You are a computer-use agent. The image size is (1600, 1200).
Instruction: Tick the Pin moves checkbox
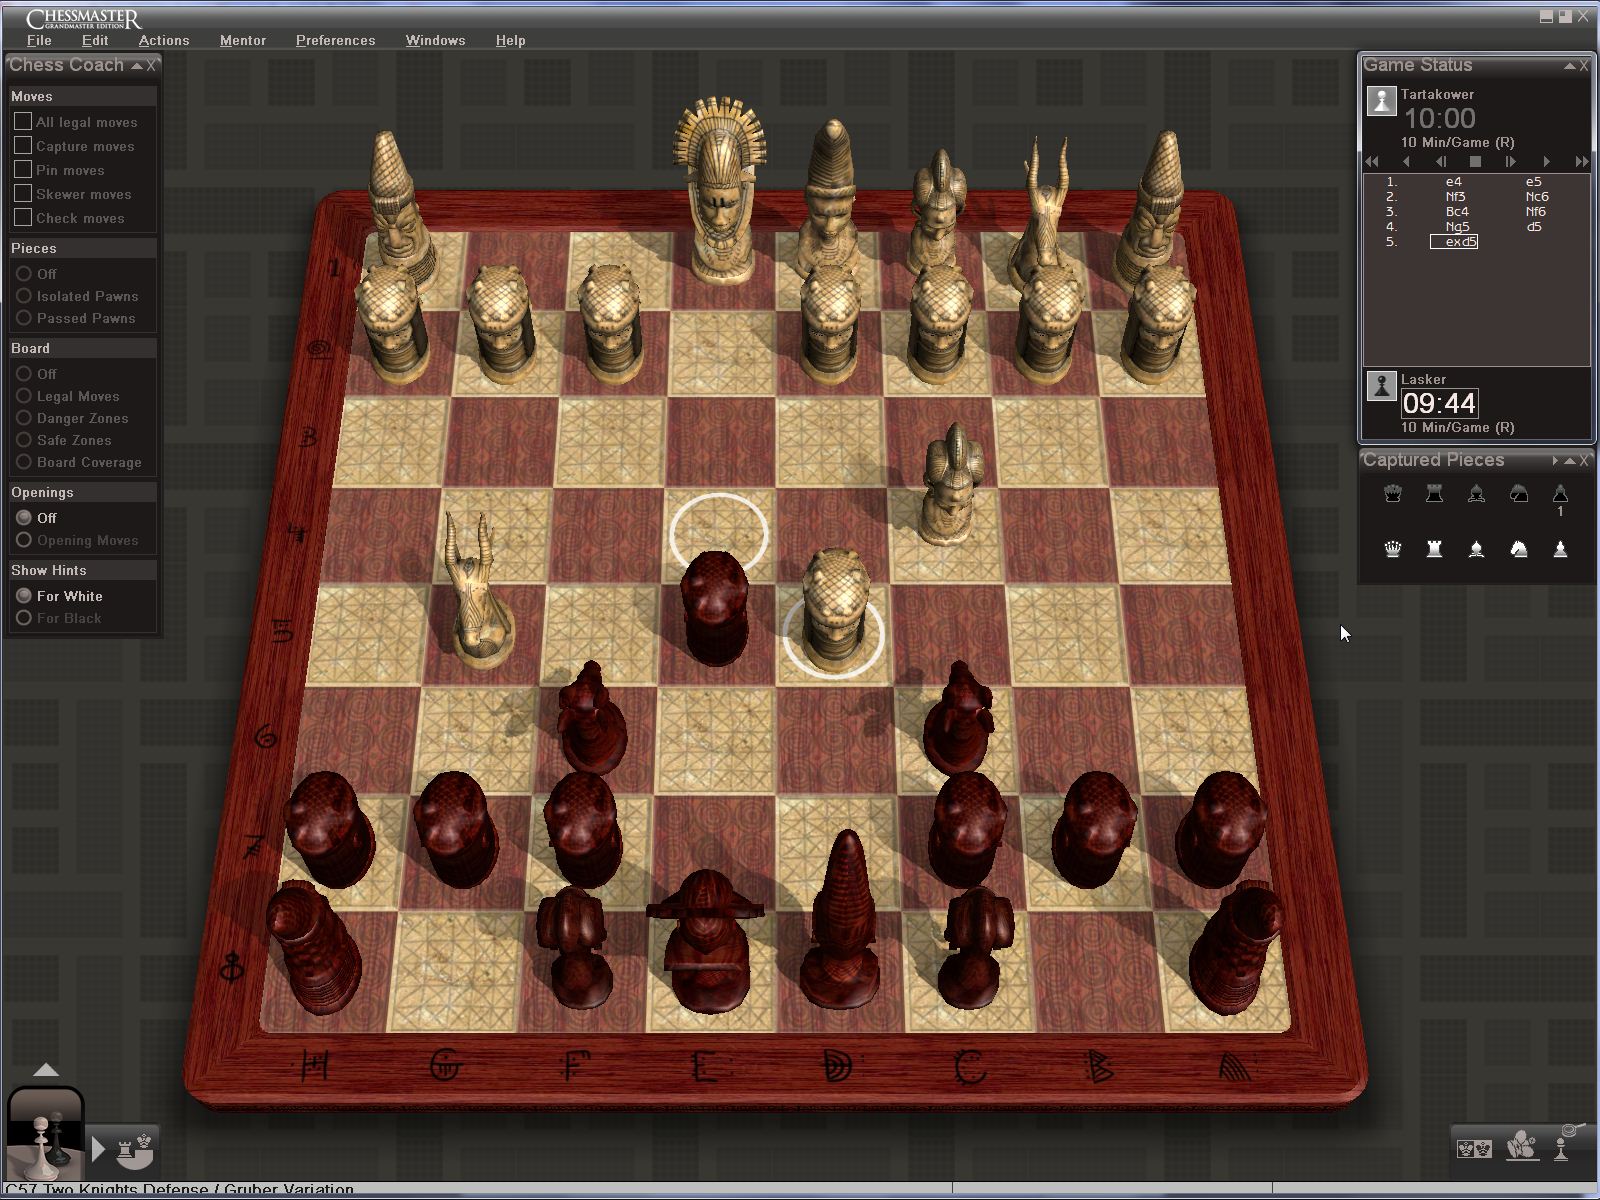point(23,169)
